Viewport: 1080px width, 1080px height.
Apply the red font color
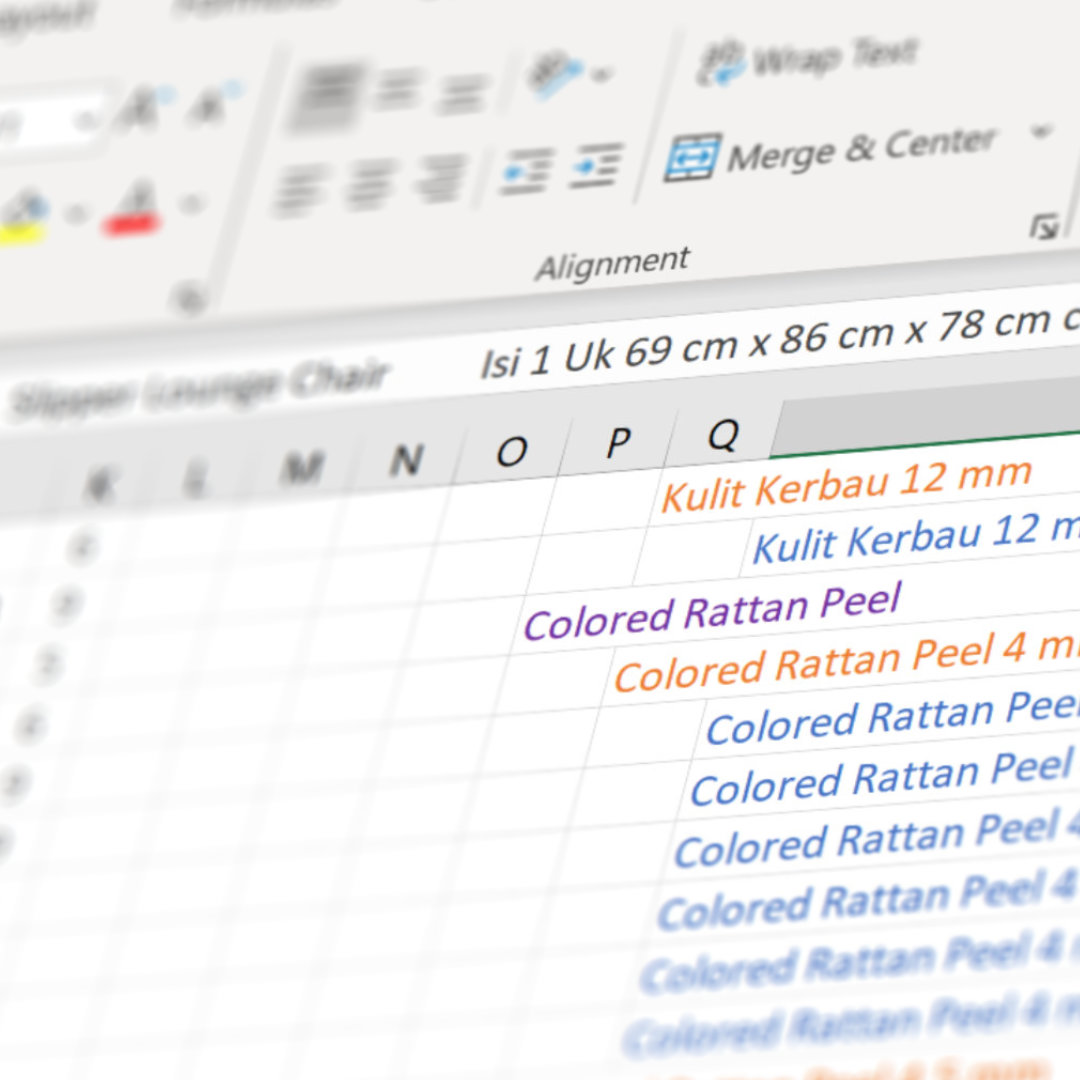133,210
